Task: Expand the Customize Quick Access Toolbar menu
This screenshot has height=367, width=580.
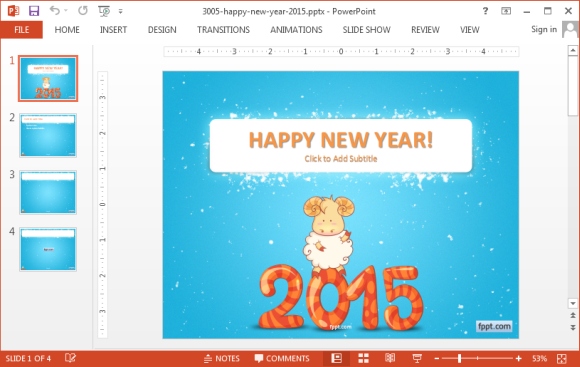Action: tap(121, 11)
